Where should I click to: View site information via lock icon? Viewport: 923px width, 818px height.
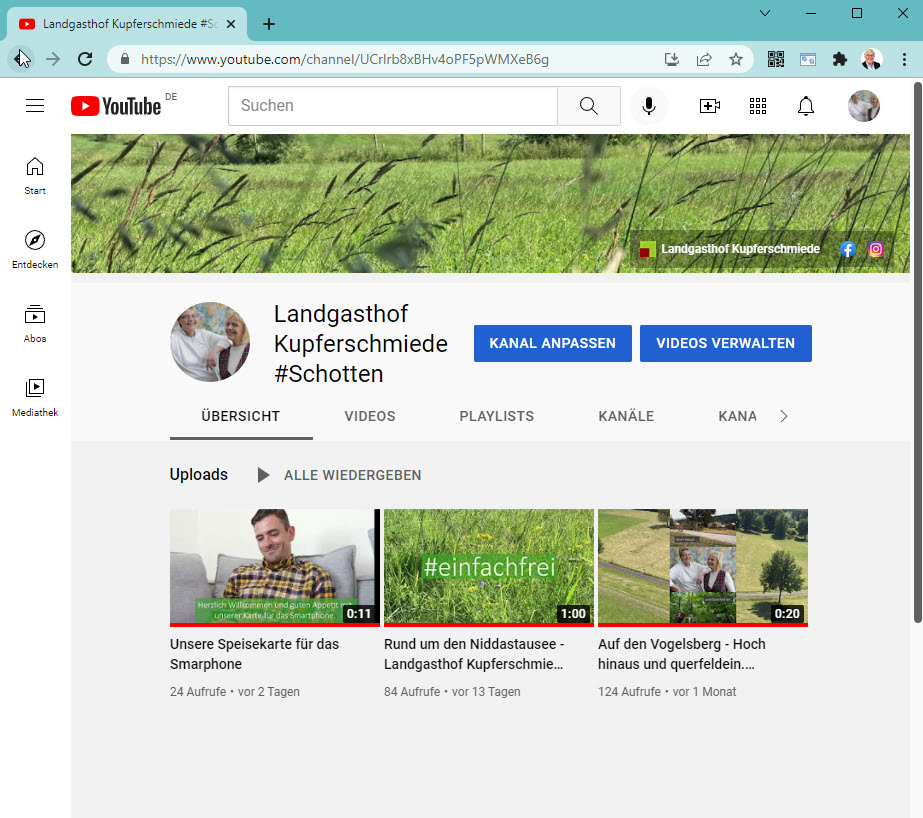tap(125, 59)
